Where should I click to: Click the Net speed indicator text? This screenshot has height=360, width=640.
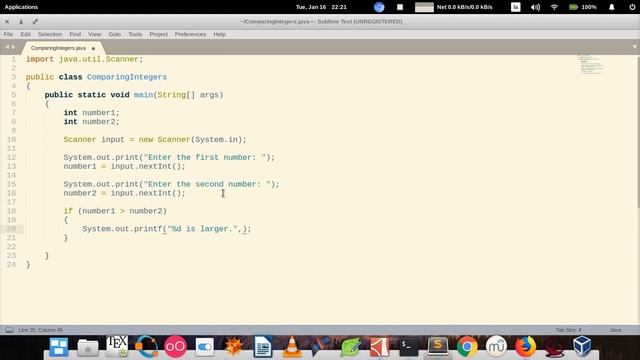click(464, 7)
